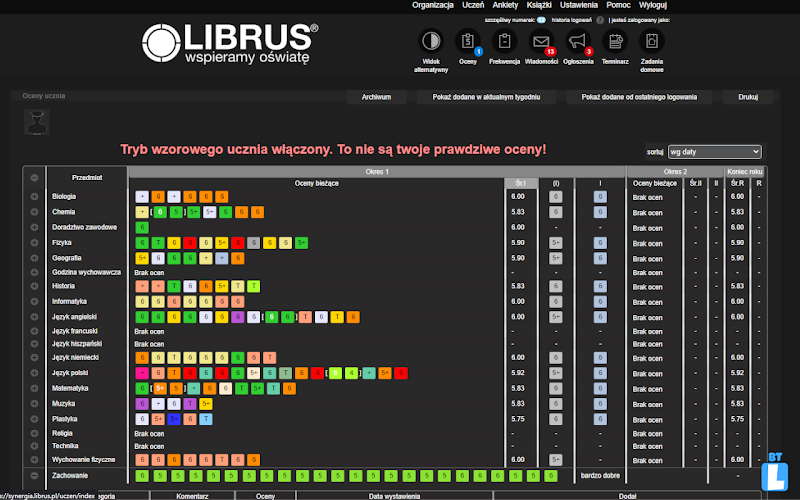Switch on Widok alternatywny contrast view

[x=430, y=42]
